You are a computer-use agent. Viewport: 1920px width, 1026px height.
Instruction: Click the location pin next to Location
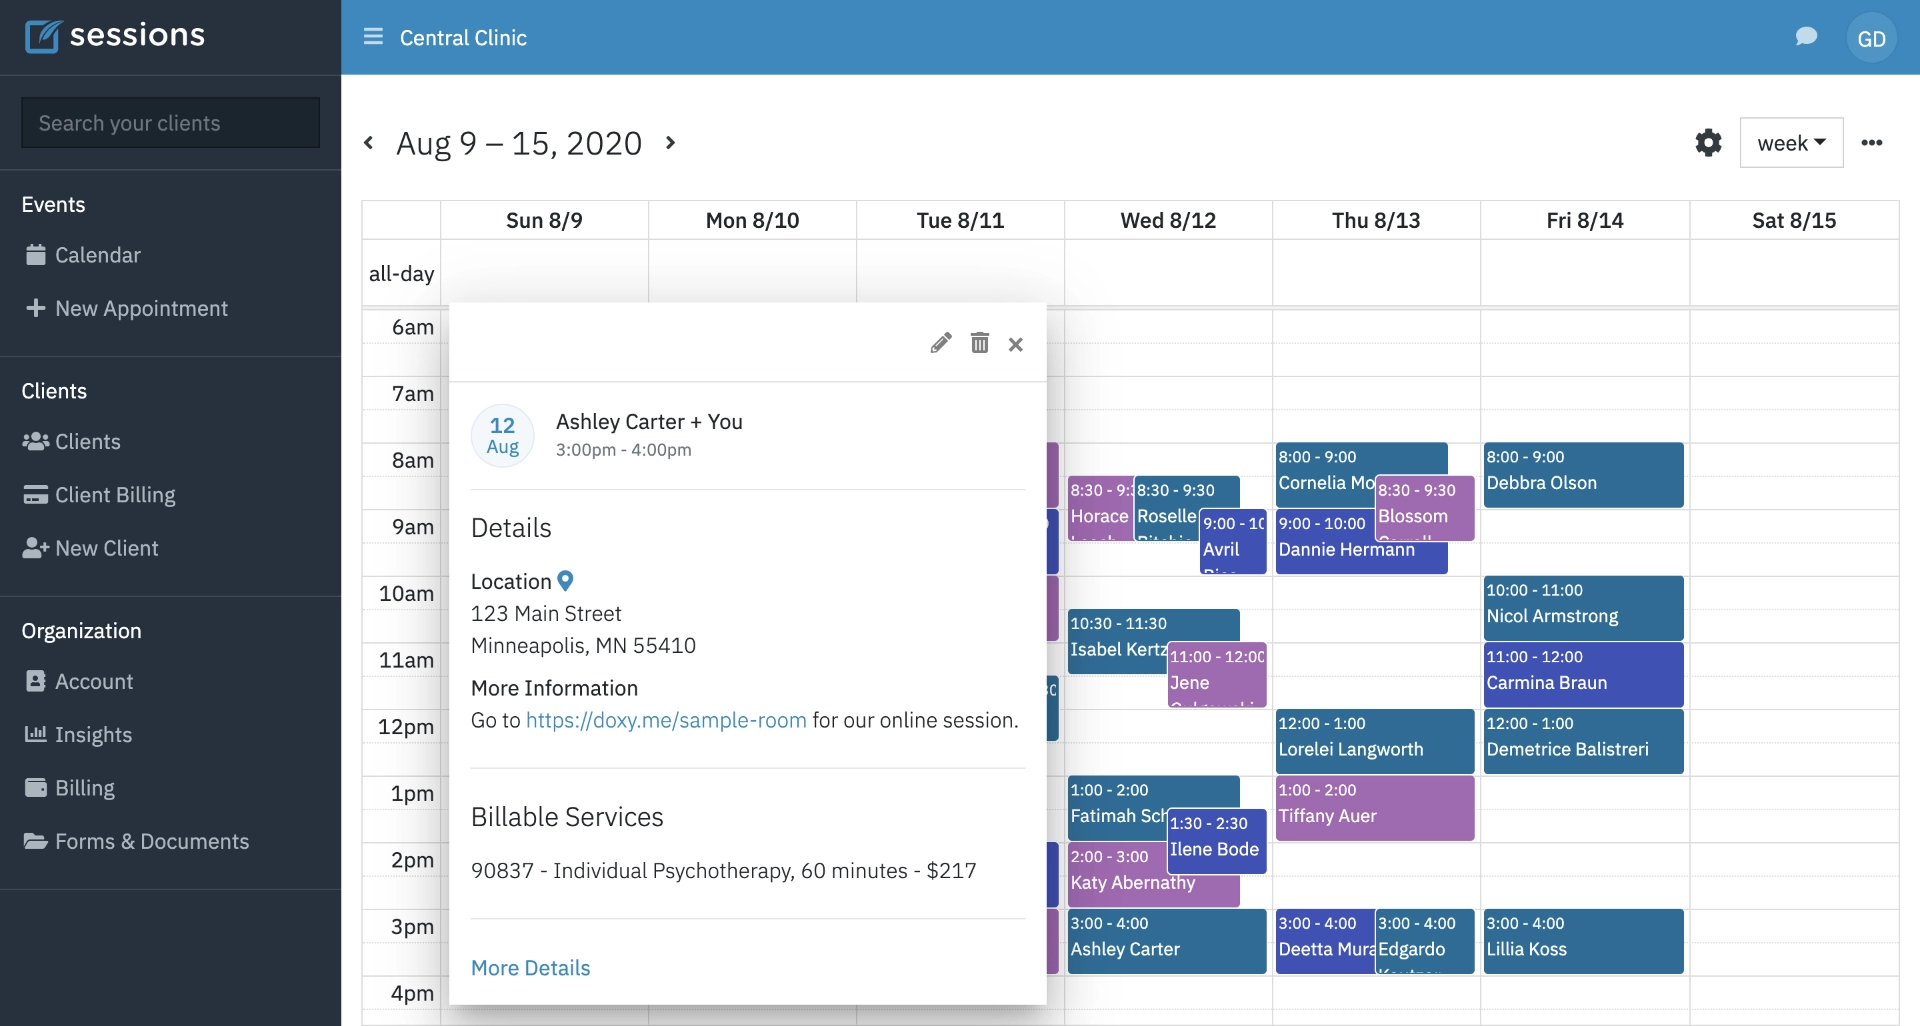566,580
